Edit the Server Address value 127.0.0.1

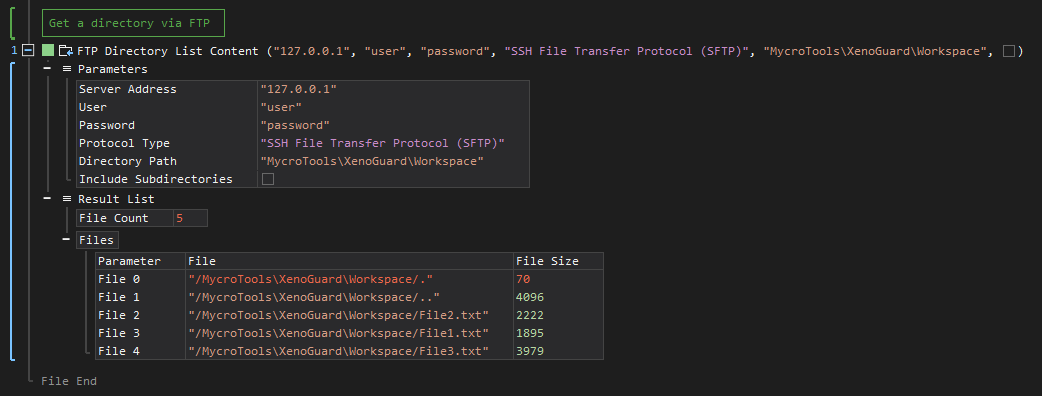point(393,89)
